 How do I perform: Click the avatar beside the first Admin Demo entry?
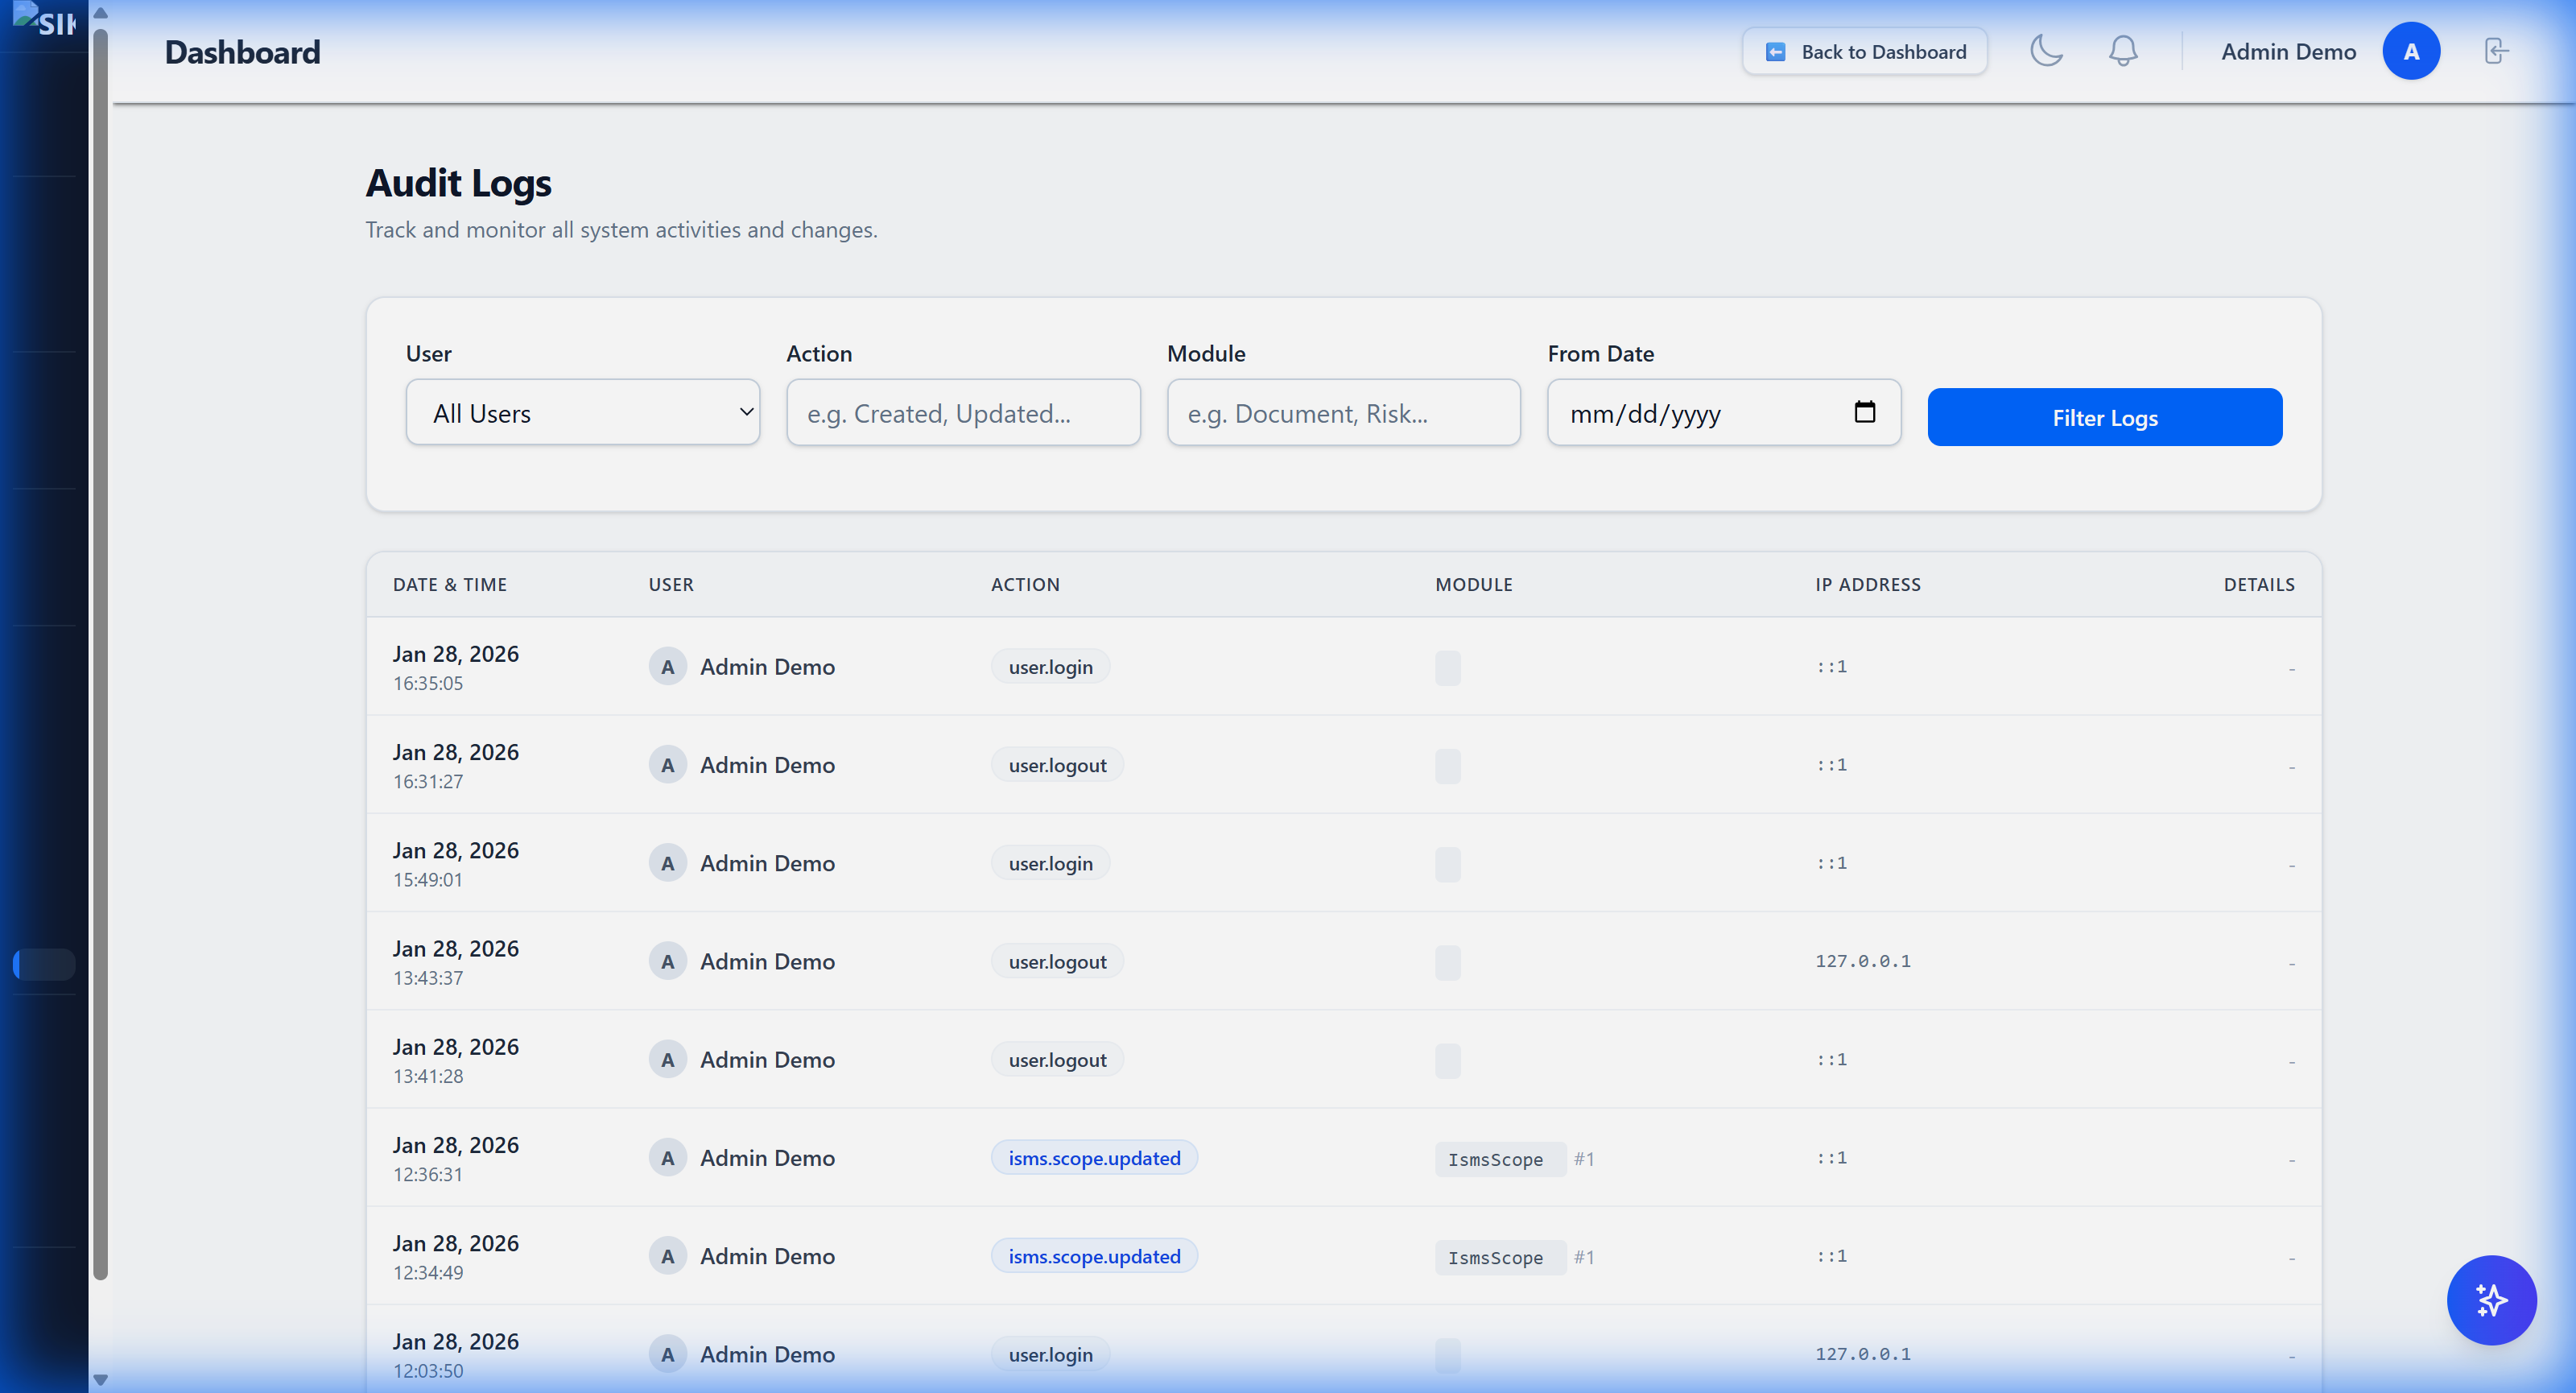668,666
